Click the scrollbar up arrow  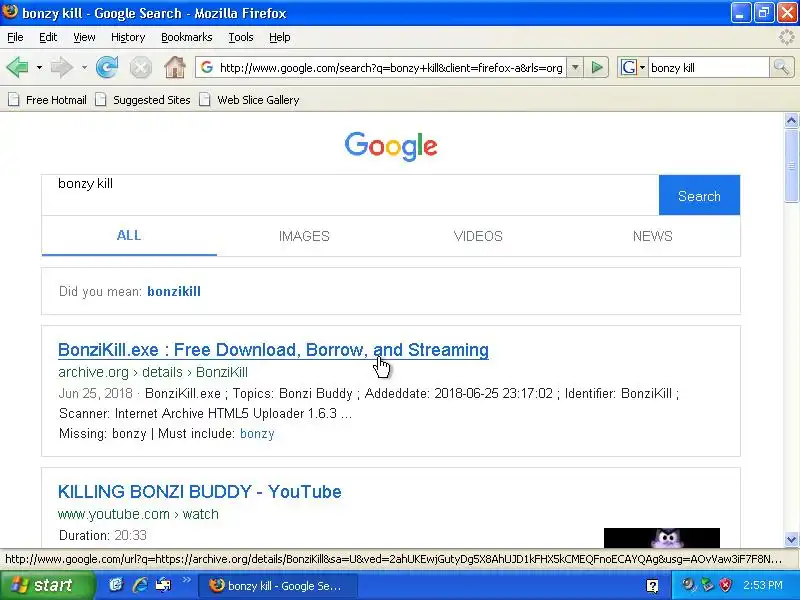click(x=791, y=120)
